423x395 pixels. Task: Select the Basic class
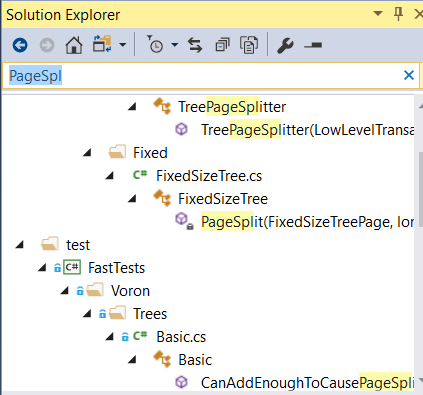pos(195,360)
